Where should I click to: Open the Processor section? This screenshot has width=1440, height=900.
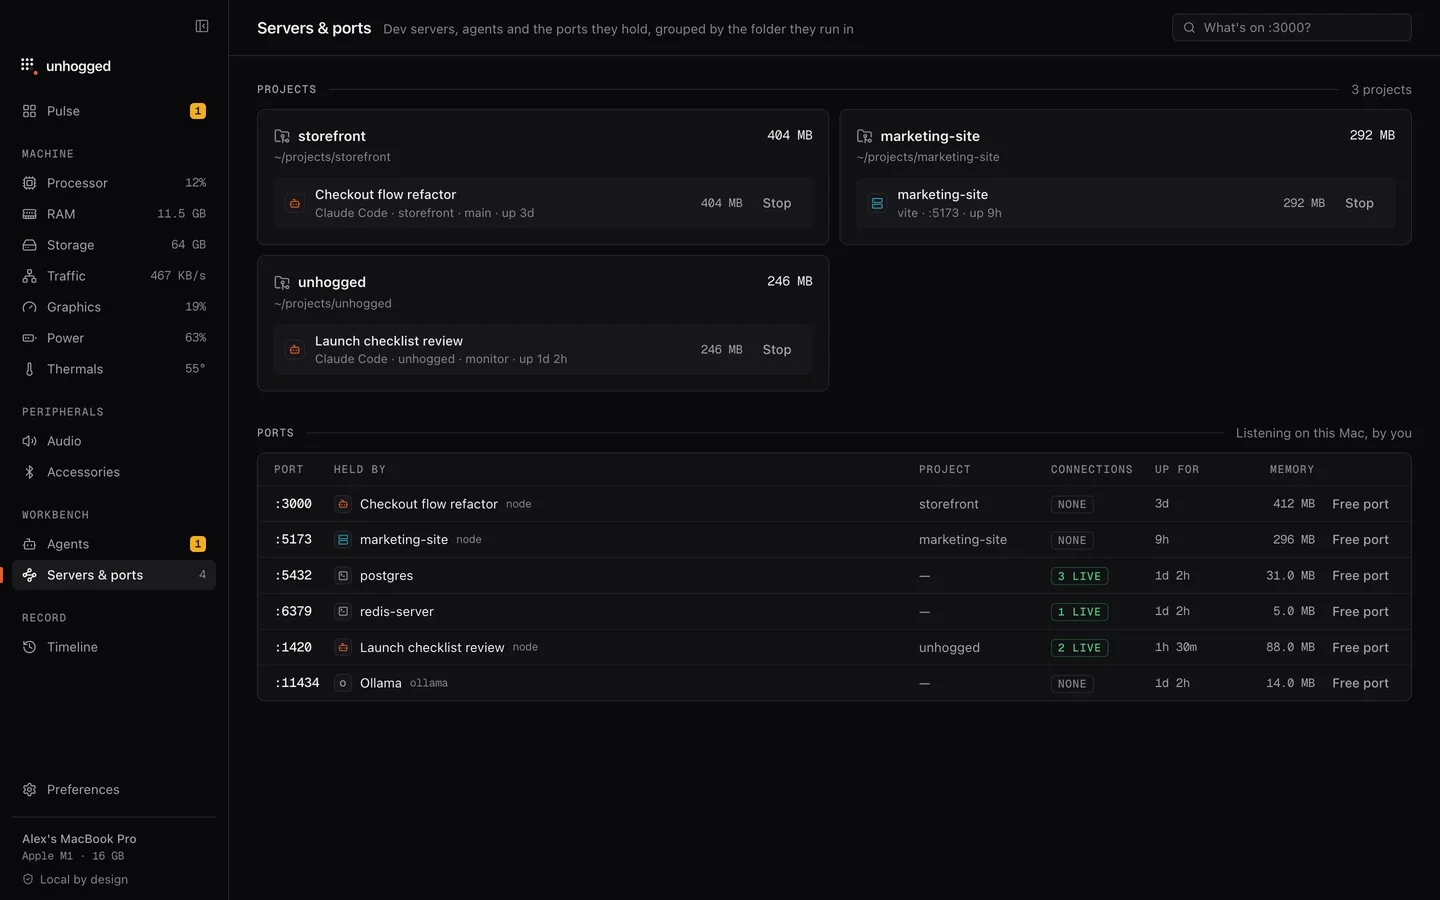click(114, 183)
